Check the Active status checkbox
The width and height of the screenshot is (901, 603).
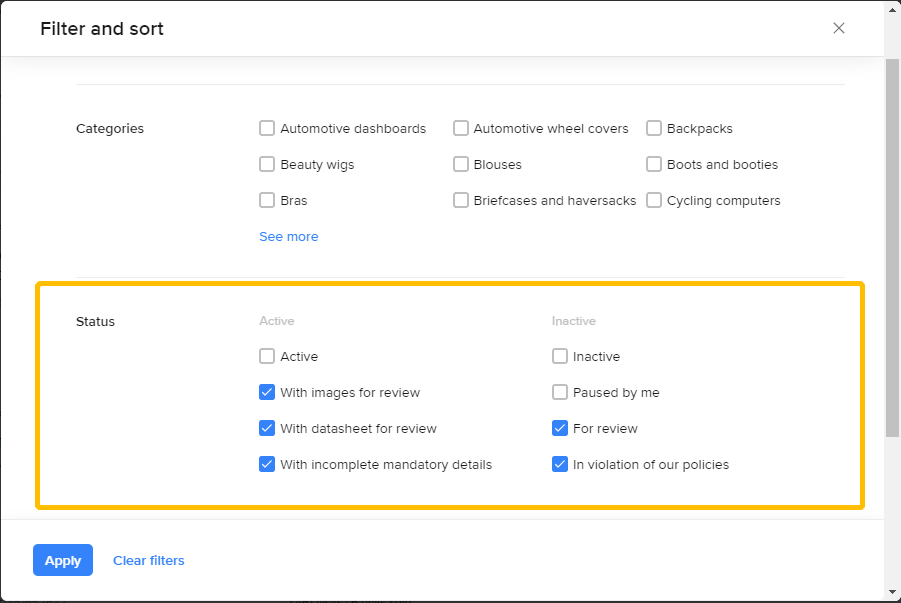pyautogui.click(x=267, y=356)
